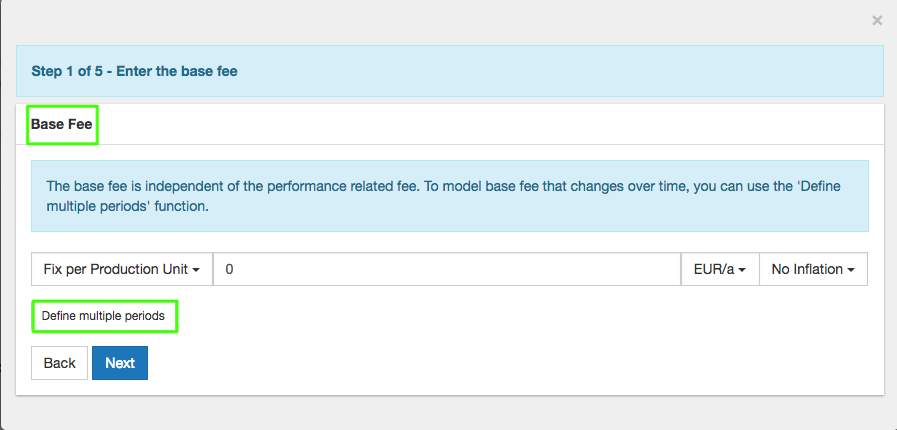Change the currency unit from EUR/a
Image resolution: width=897 pixels, height=430 pixels.
[x=720, y=270]
